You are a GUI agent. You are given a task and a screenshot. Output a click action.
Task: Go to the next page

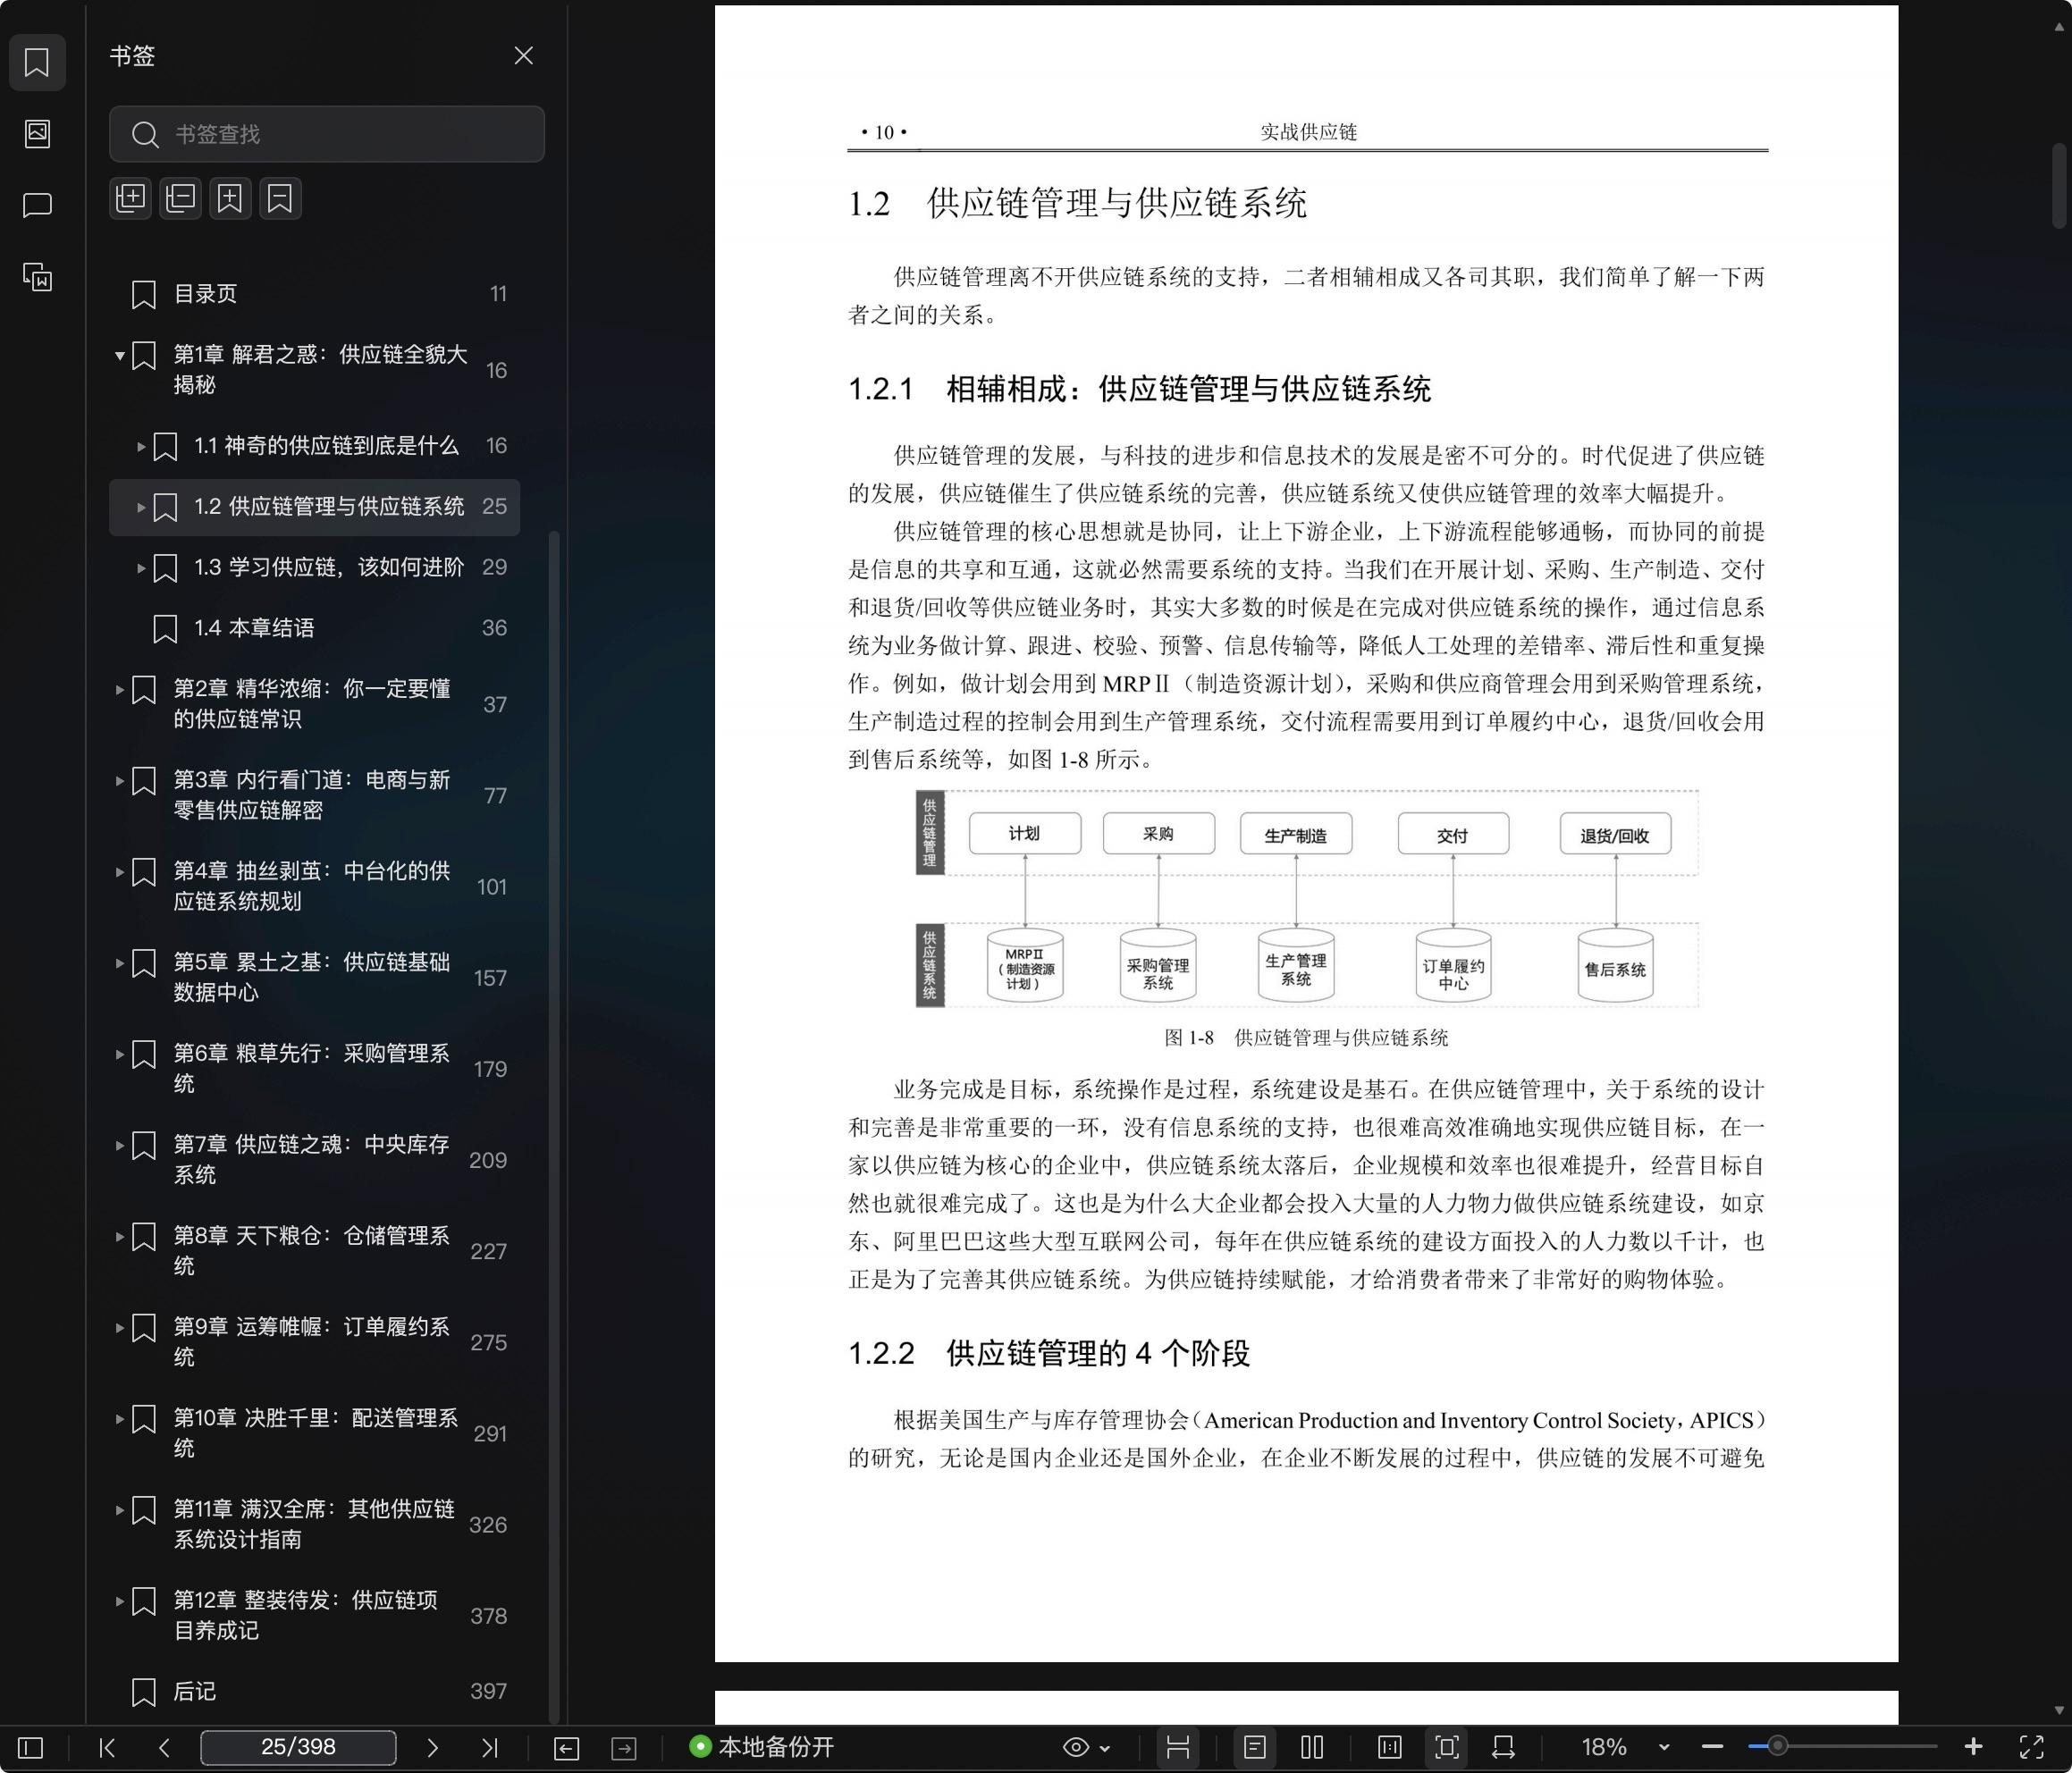(432, 1747)
